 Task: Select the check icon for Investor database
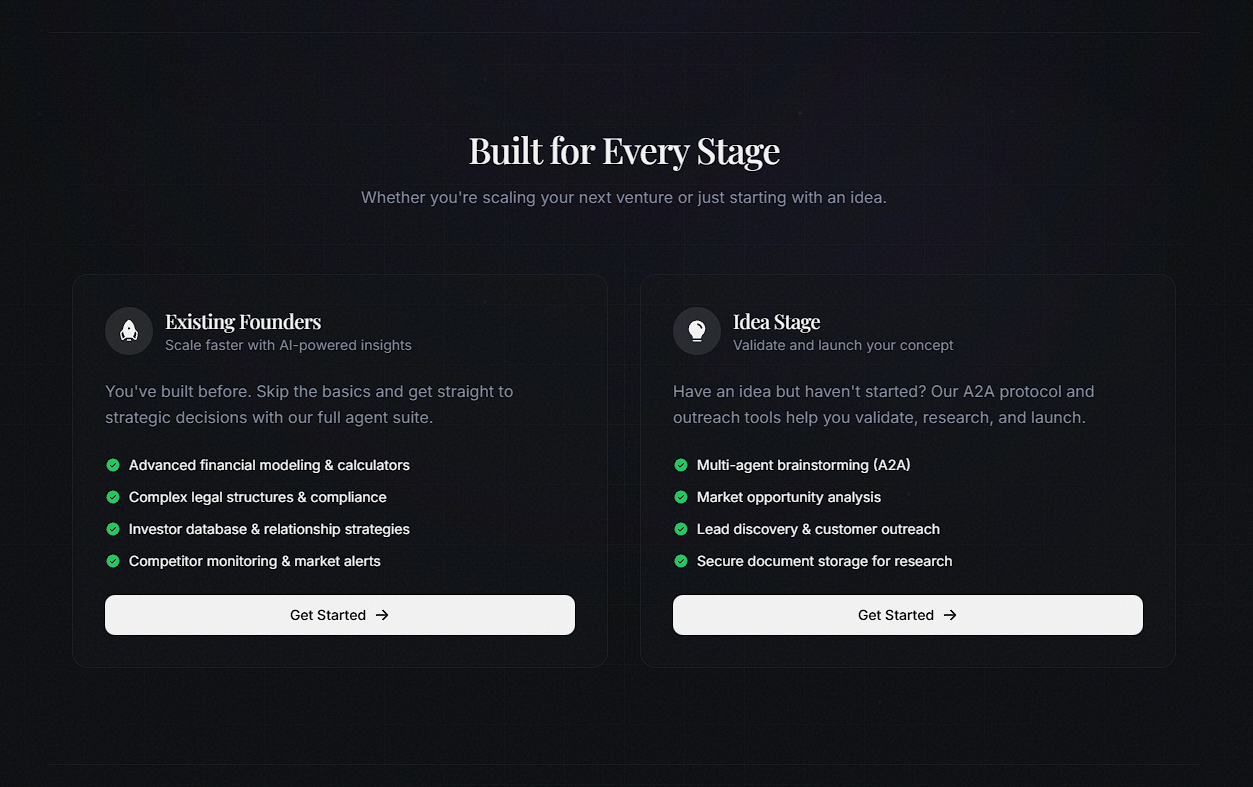pos(113,529)
